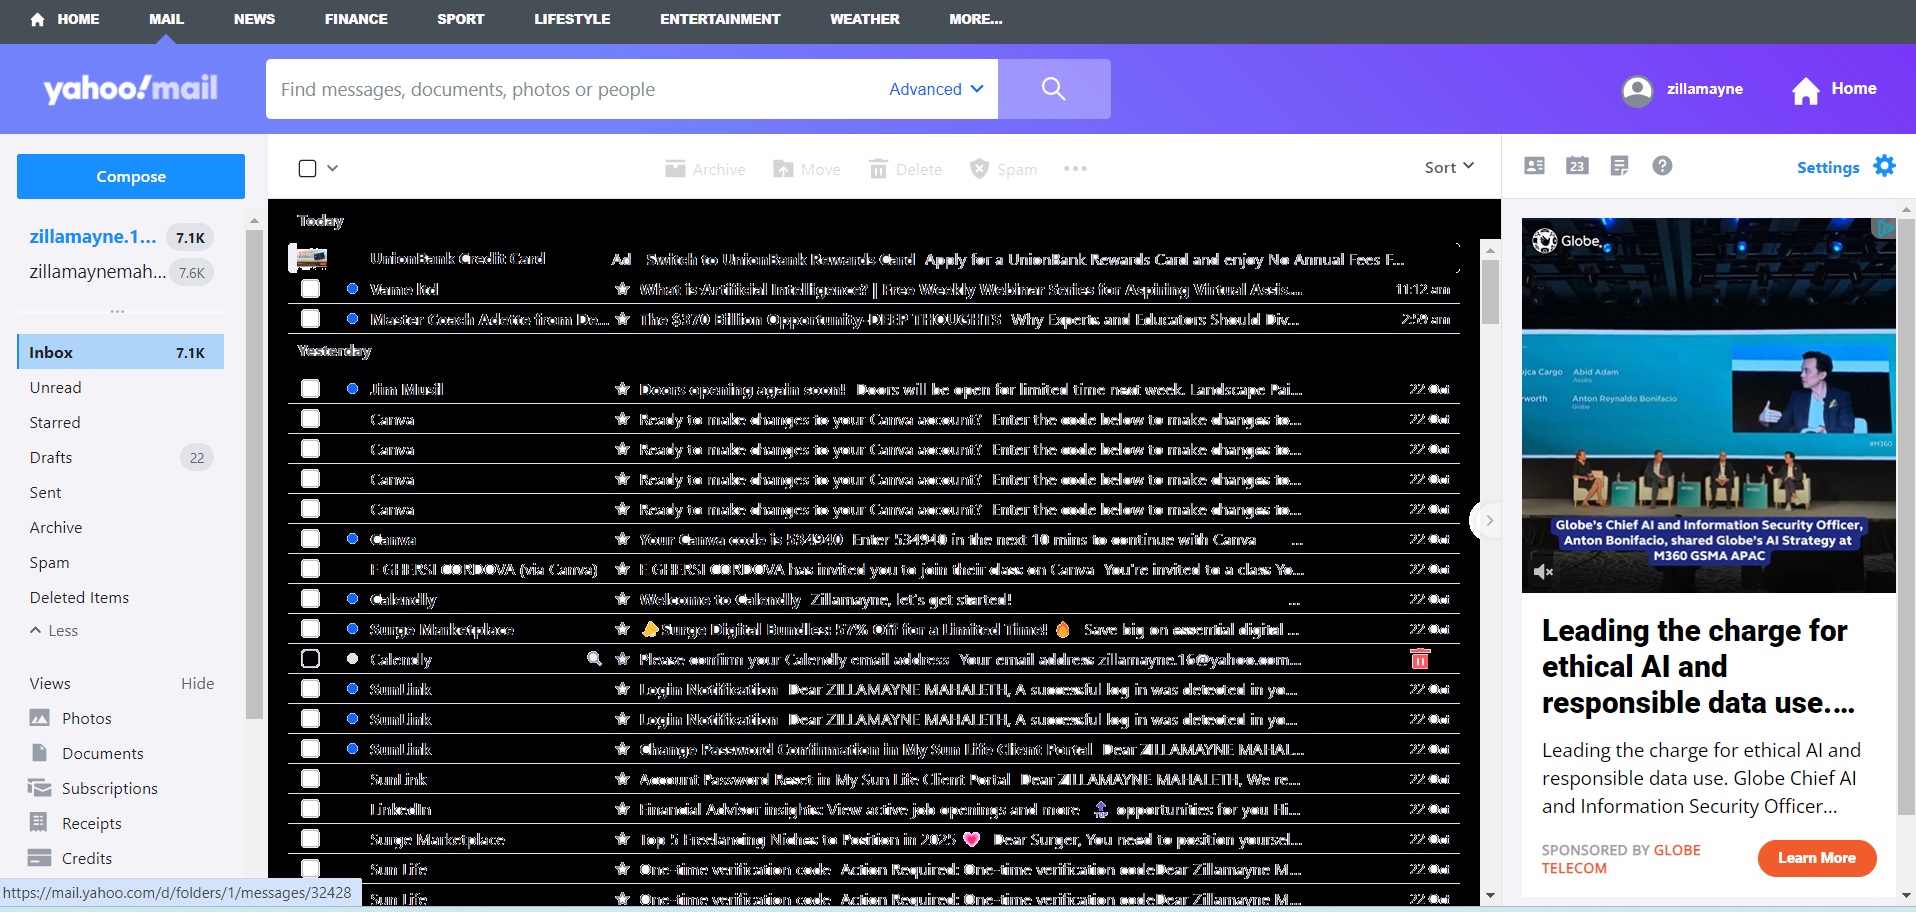Viewport: 1916px width, 912px height.
Task: Go to LIFESTYLE in top navigation
Action: tap(572, 19)
